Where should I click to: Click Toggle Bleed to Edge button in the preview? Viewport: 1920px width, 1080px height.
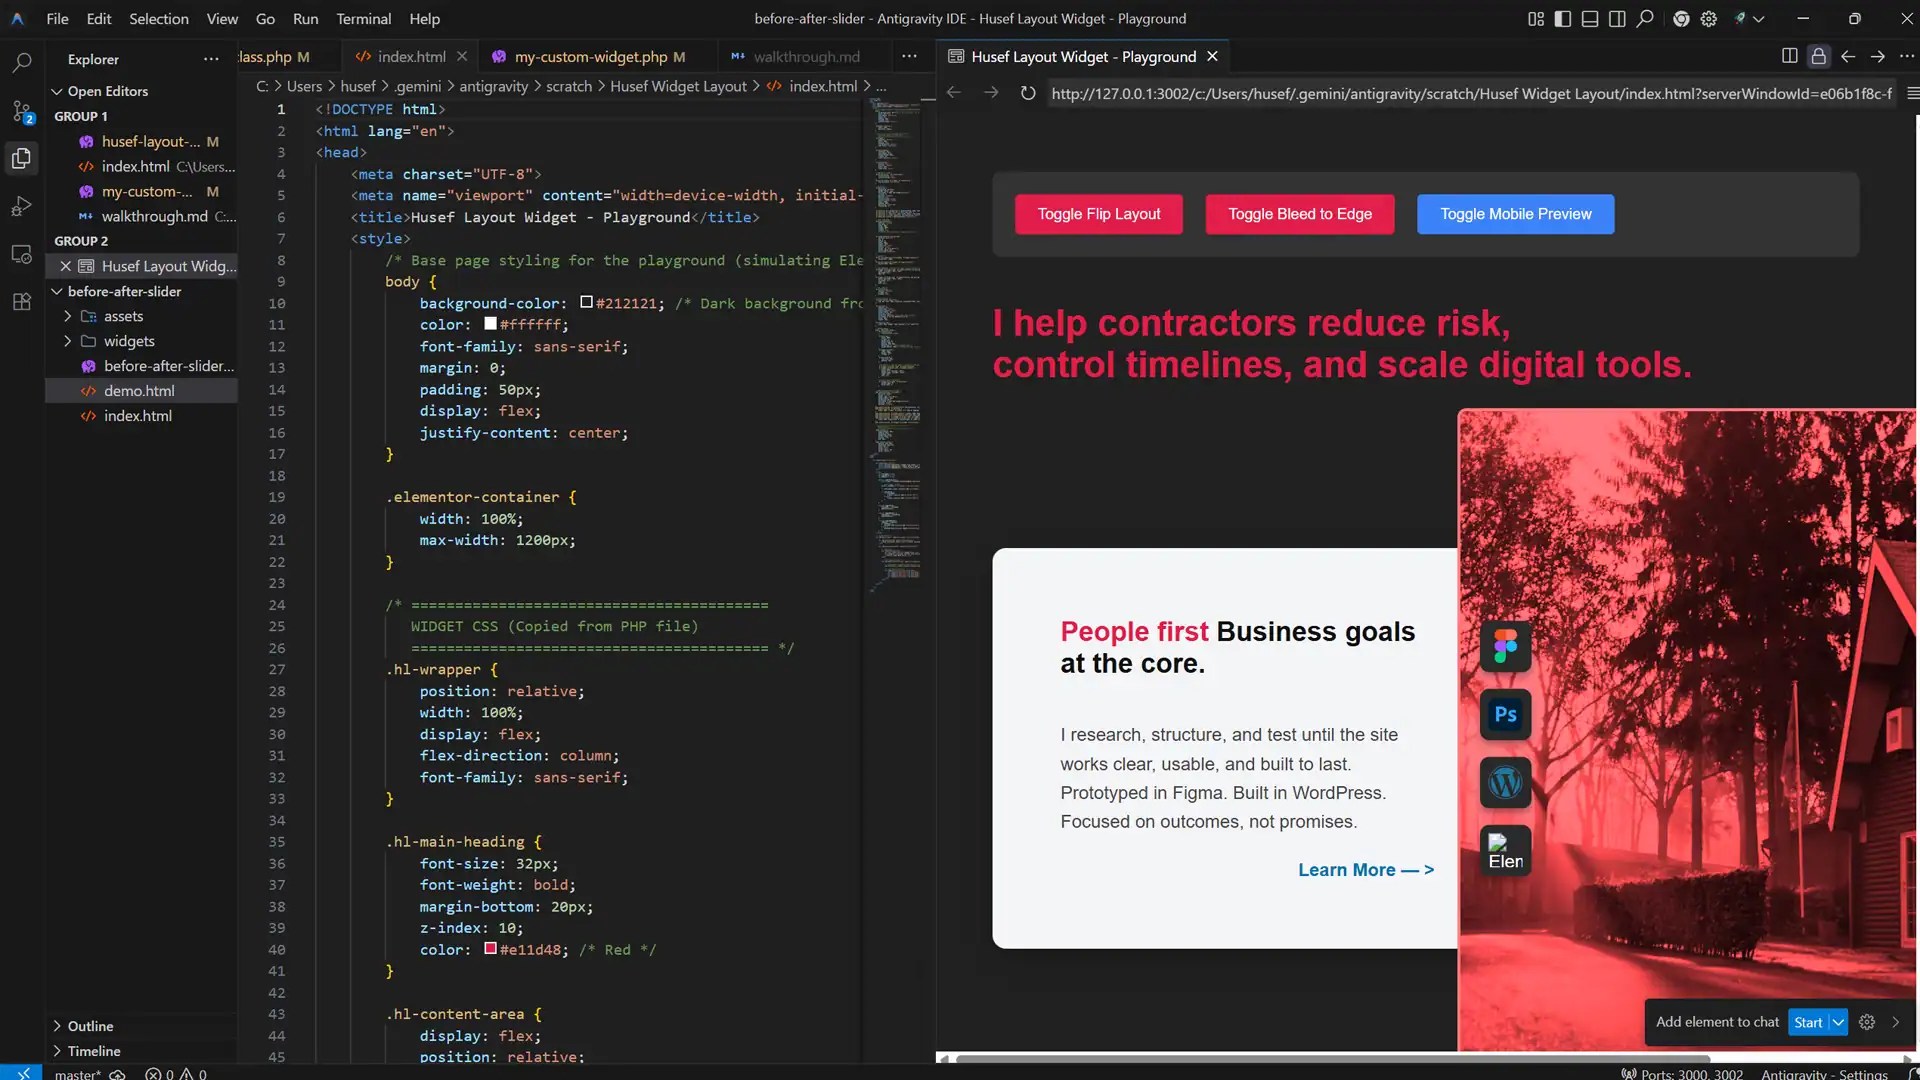point(1300,214)
